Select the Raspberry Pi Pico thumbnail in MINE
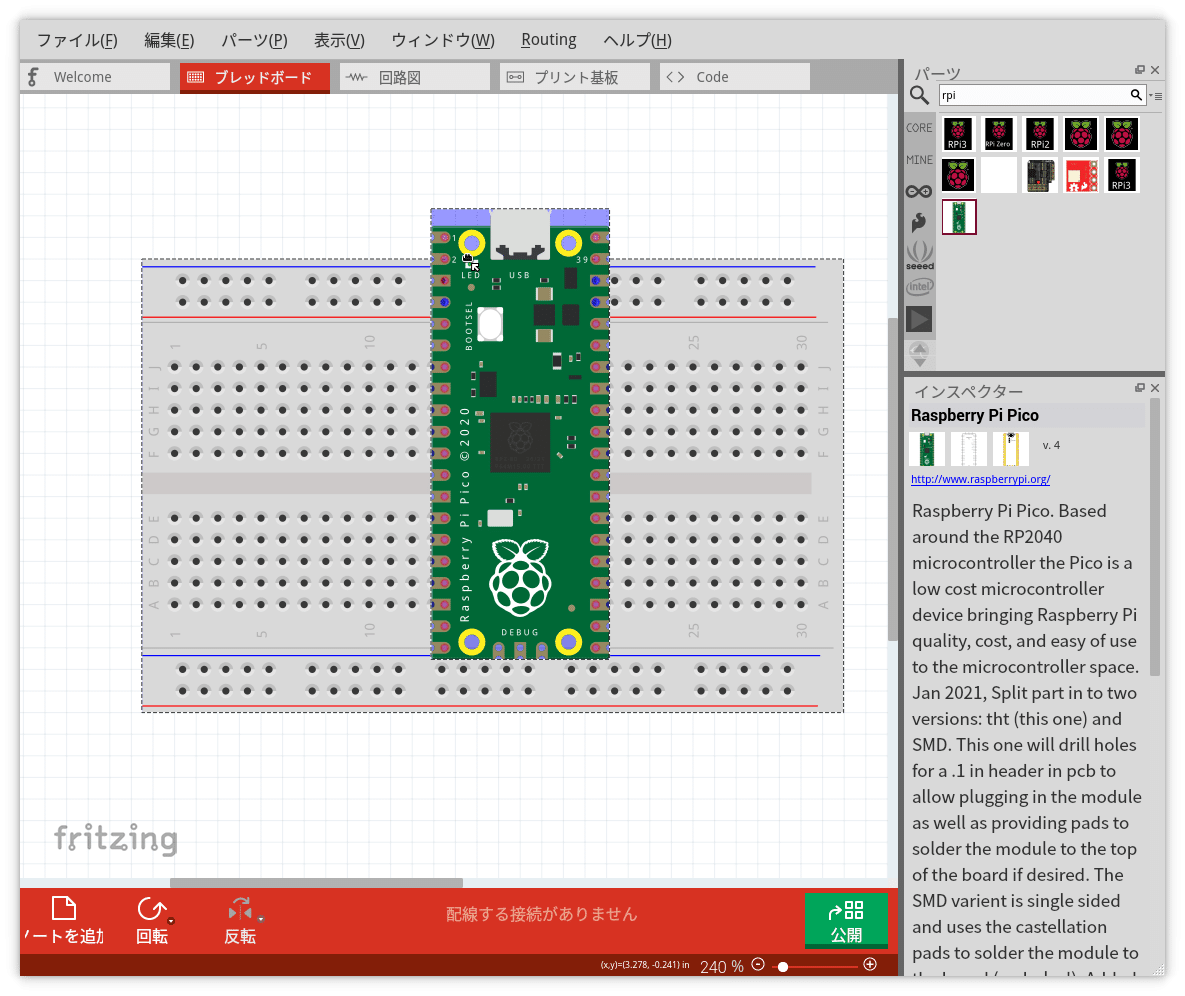 (x=959, y=217)
